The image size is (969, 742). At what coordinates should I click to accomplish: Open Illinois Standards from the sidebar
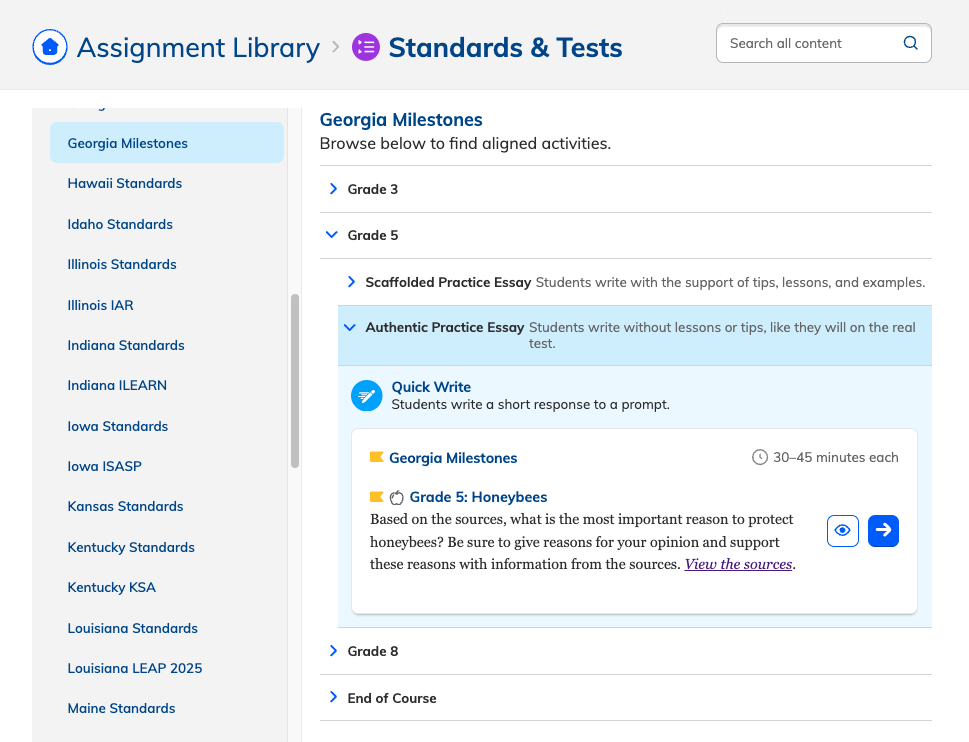coord(122,264)
